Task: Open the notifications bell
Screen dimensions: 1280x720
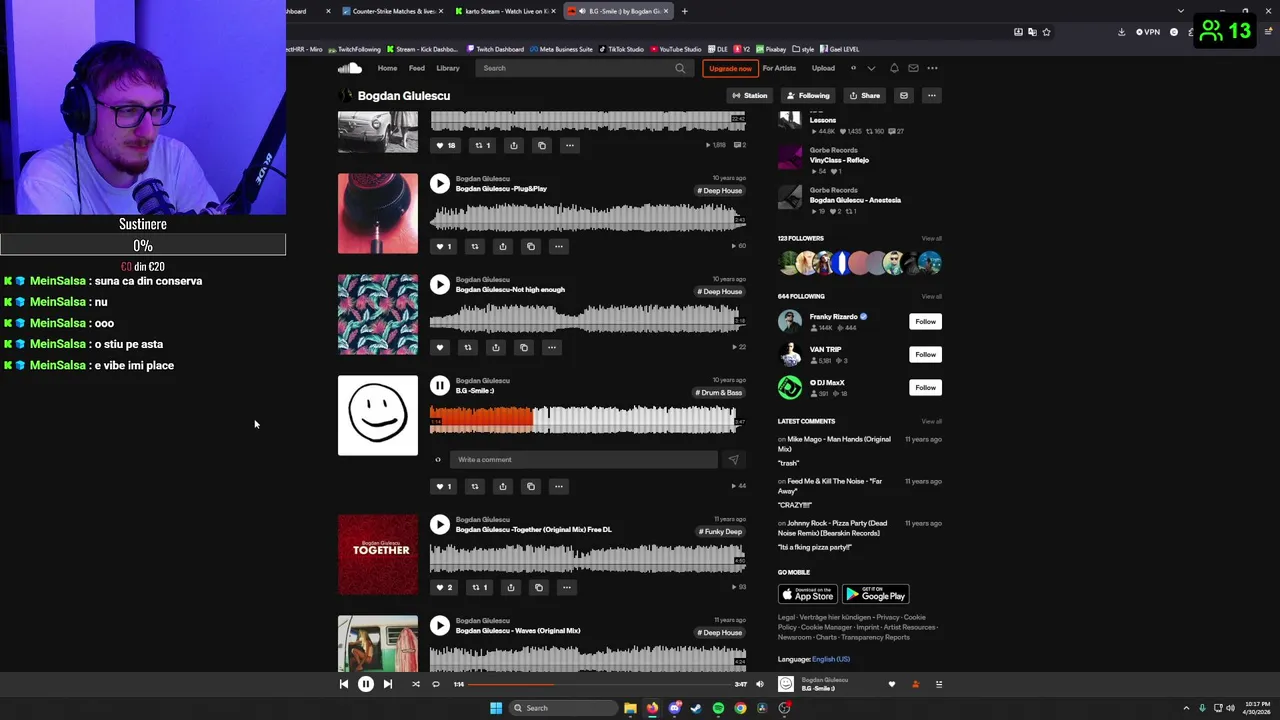Action: [894, 68]
